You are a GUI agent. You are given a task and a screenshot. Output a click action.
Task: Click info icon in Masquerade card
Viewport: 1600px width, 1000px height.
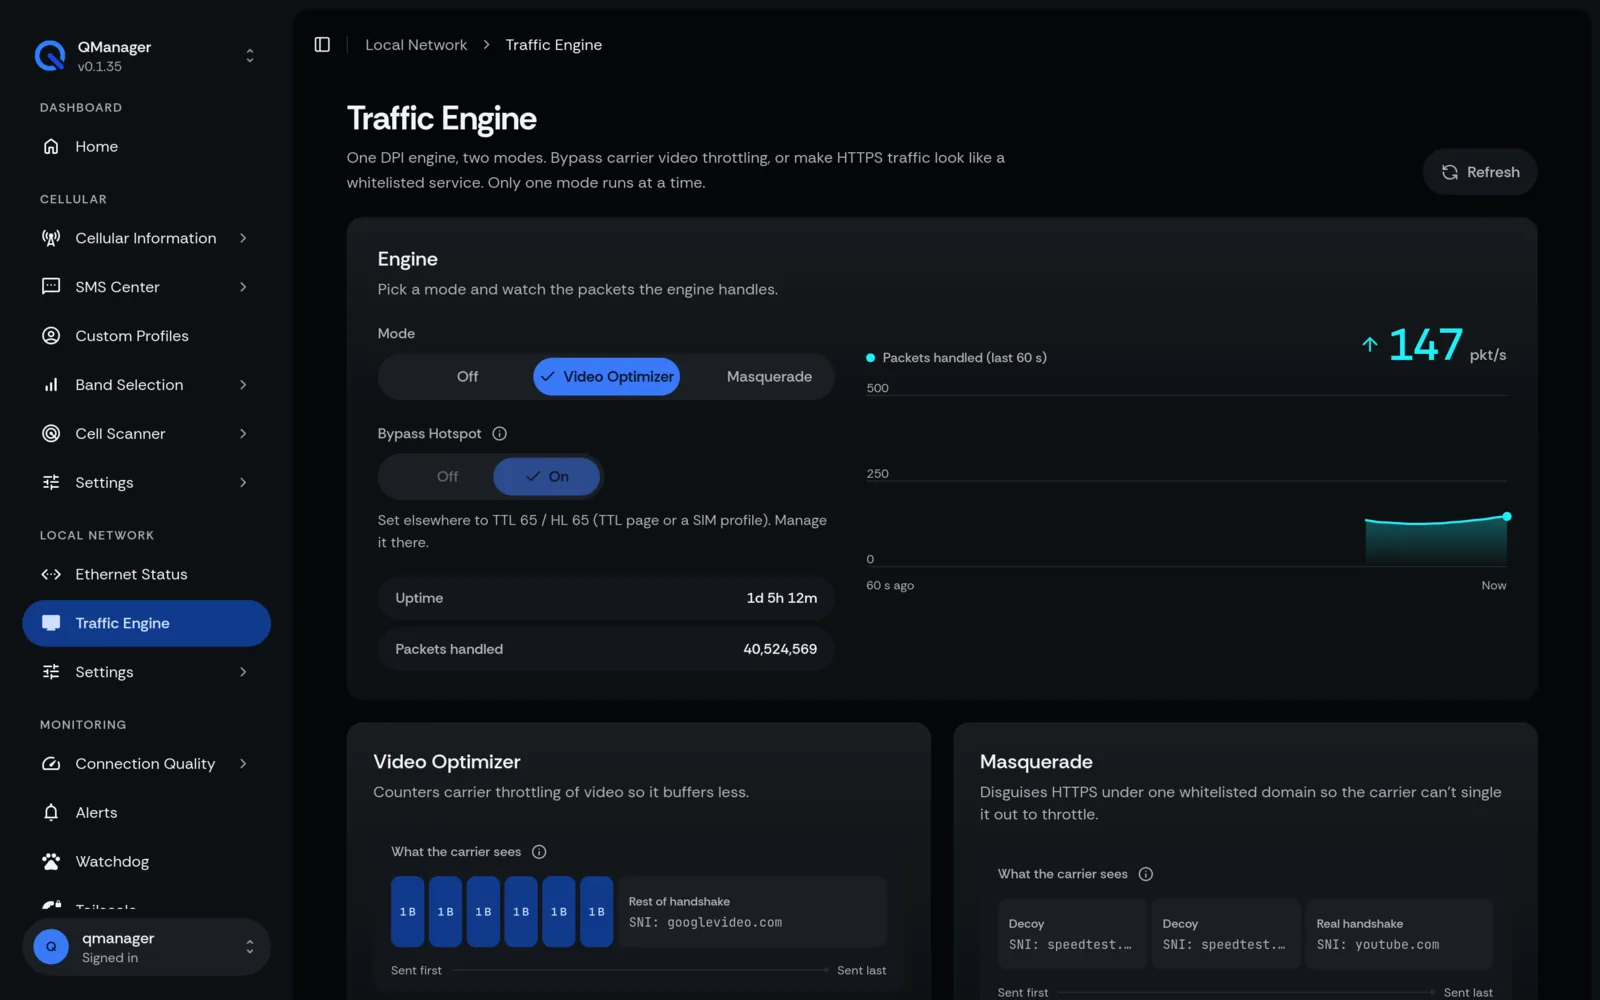click(x=1146, y=874)
